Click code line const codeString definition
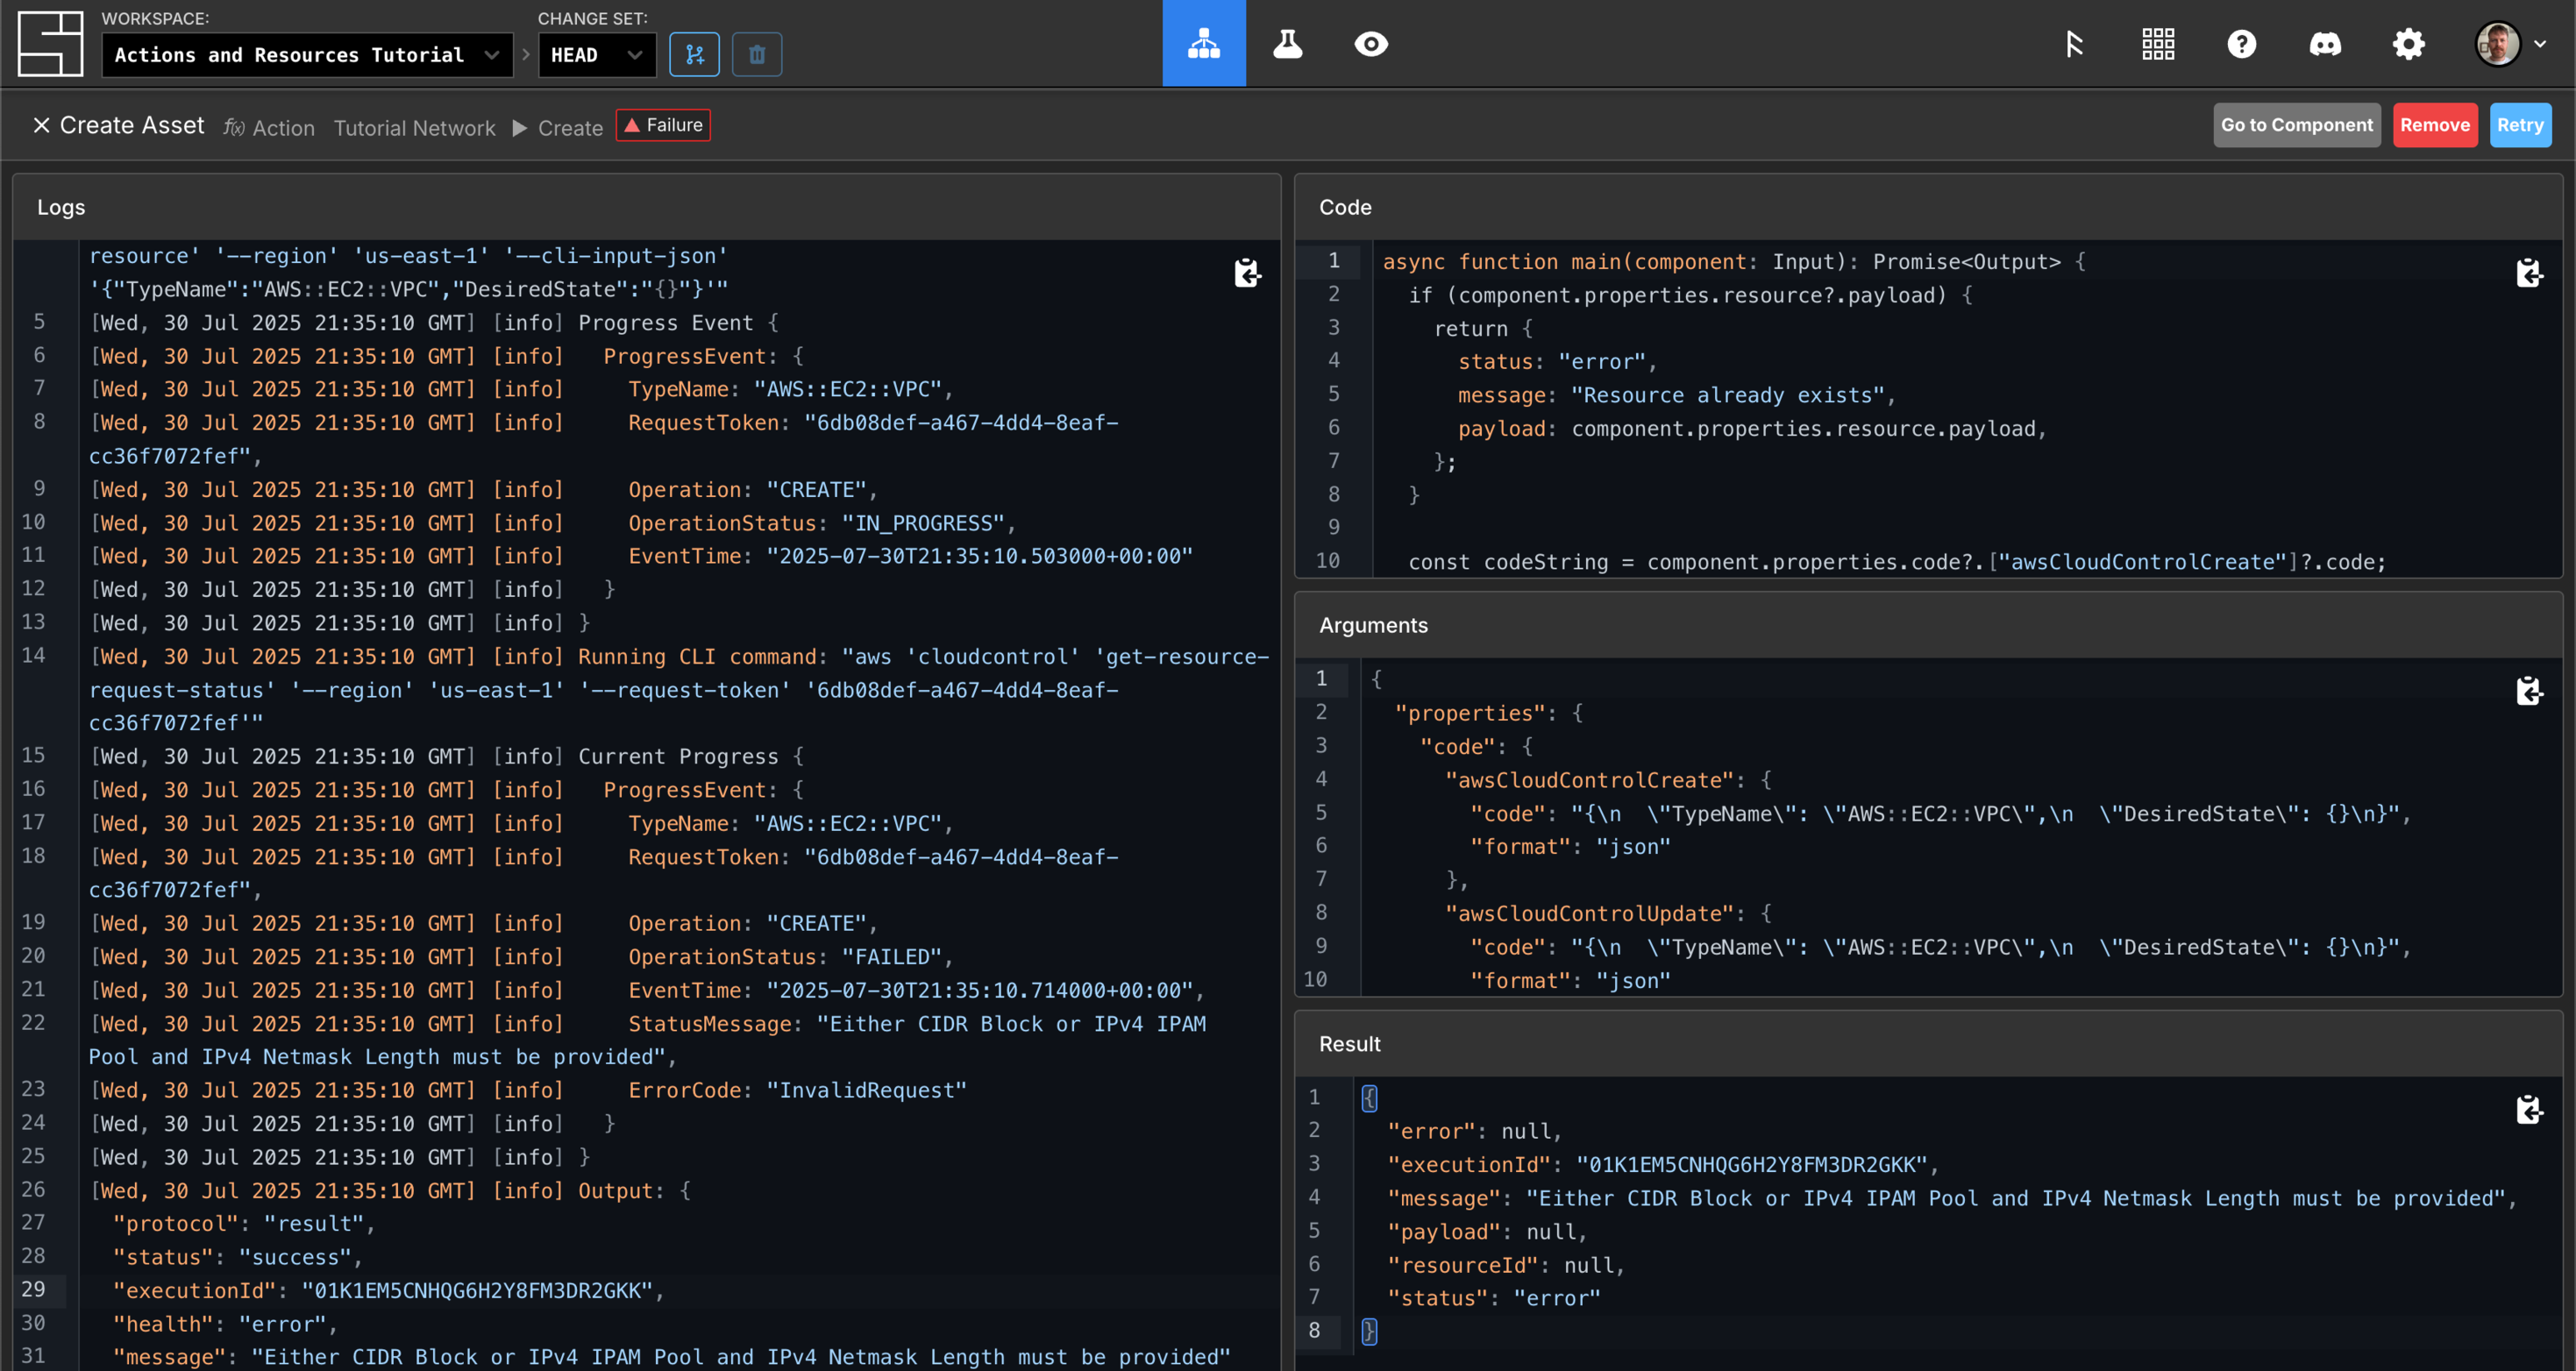The image size is (2576, 1371). (x=1896, y=562)
